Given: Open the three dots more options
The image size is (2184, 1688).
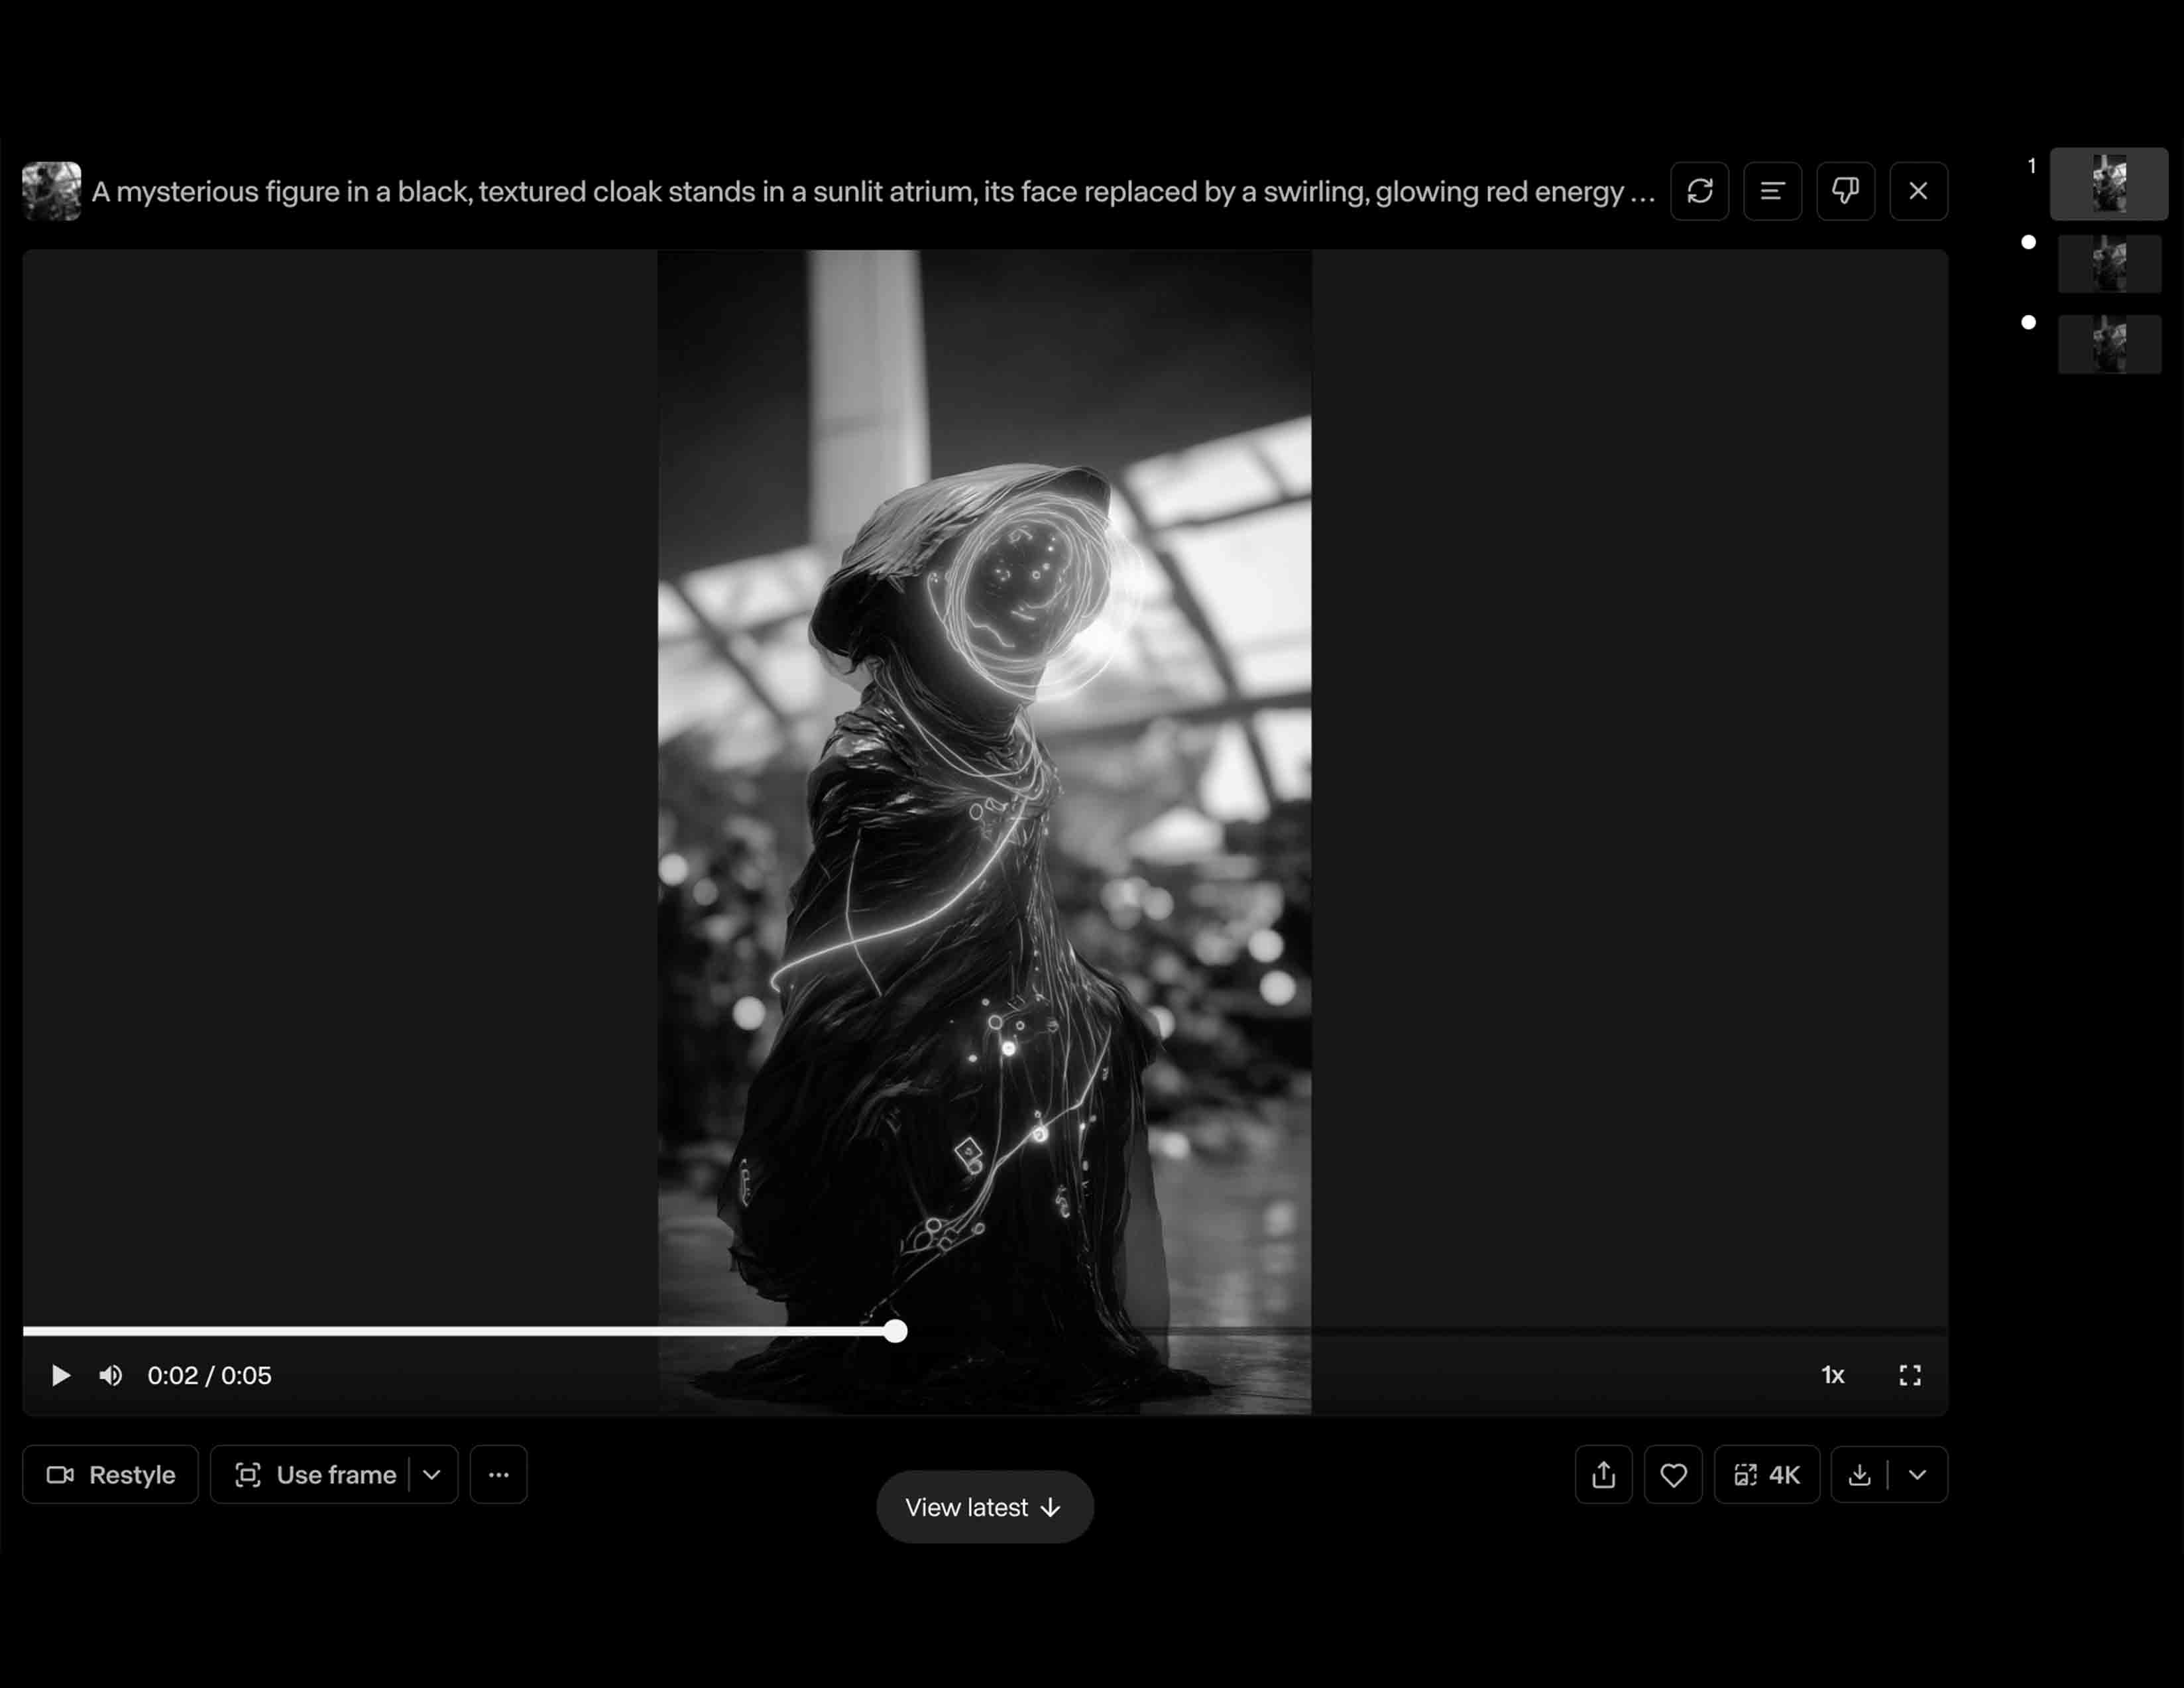Looking at the screenshot, I should click(498, 1474).
